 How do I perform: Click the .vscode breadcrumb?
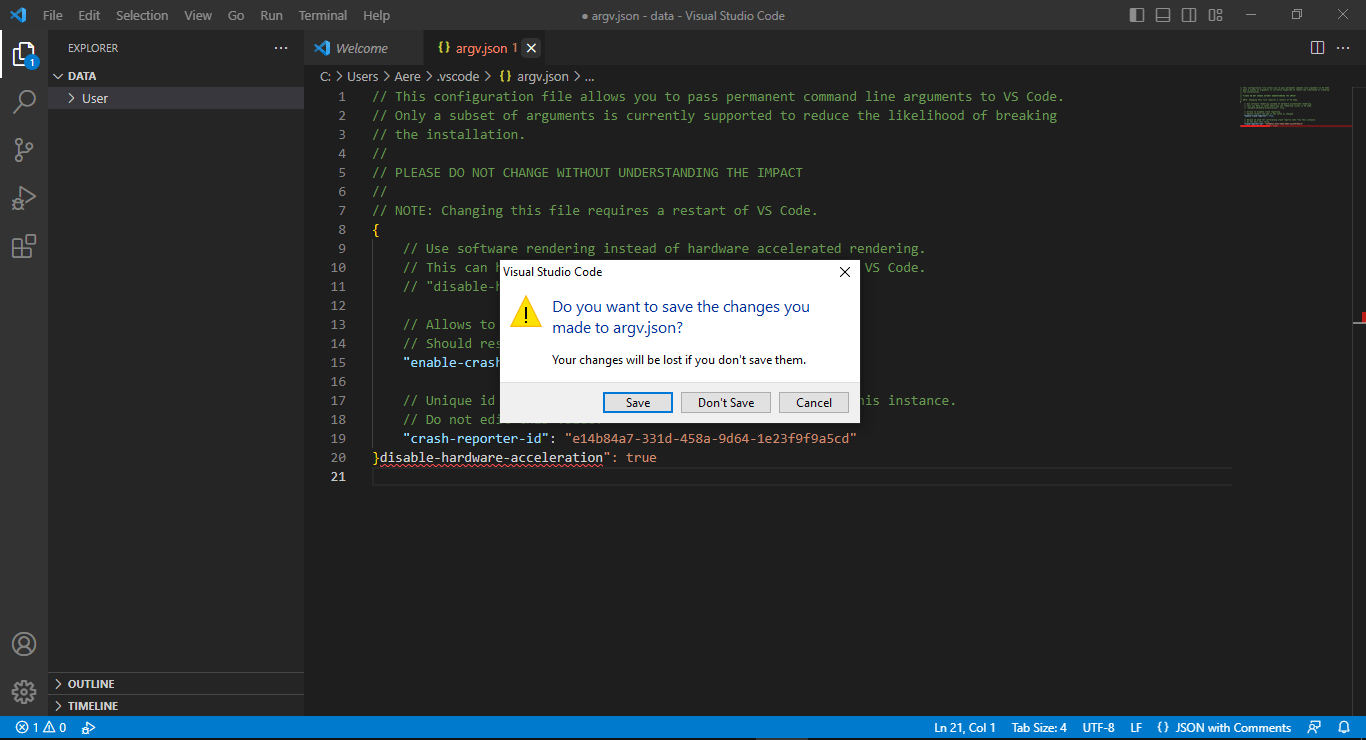(x=458, y=76)
